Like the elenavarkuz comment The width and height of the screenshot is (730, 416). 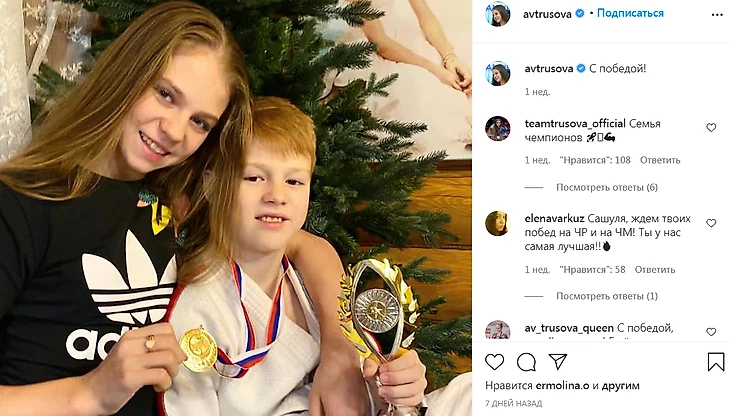(x=711, y=223)
